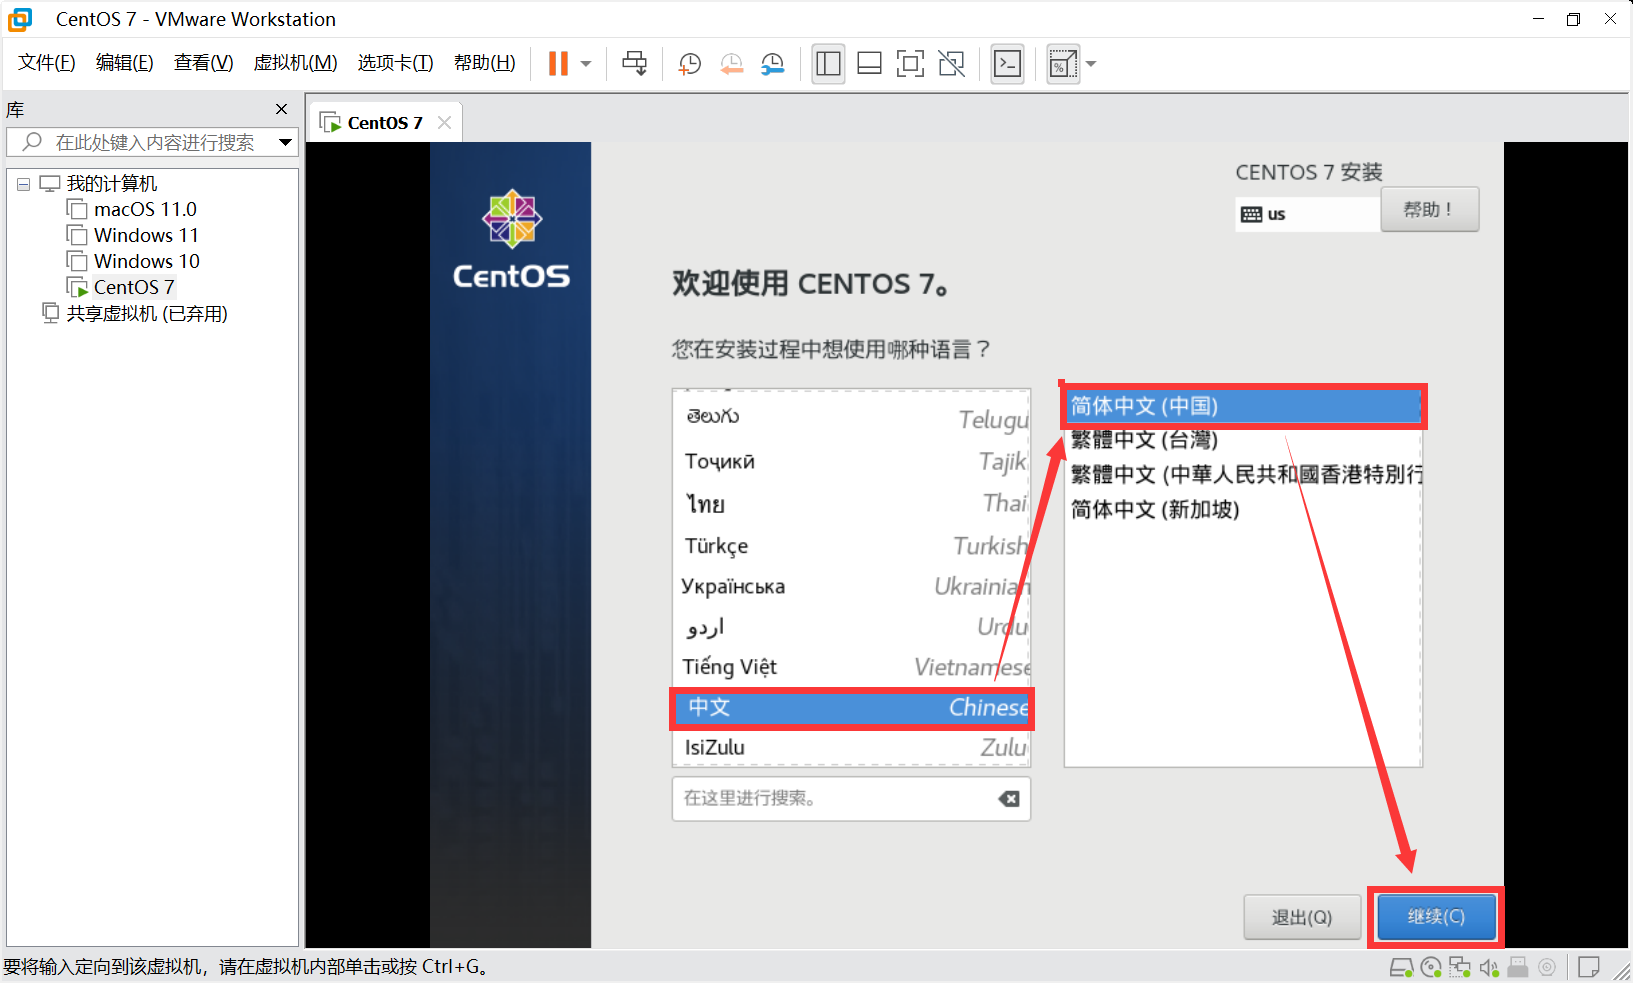
Task: Toggle Unity mode
Action: click(x=951, y=63)
